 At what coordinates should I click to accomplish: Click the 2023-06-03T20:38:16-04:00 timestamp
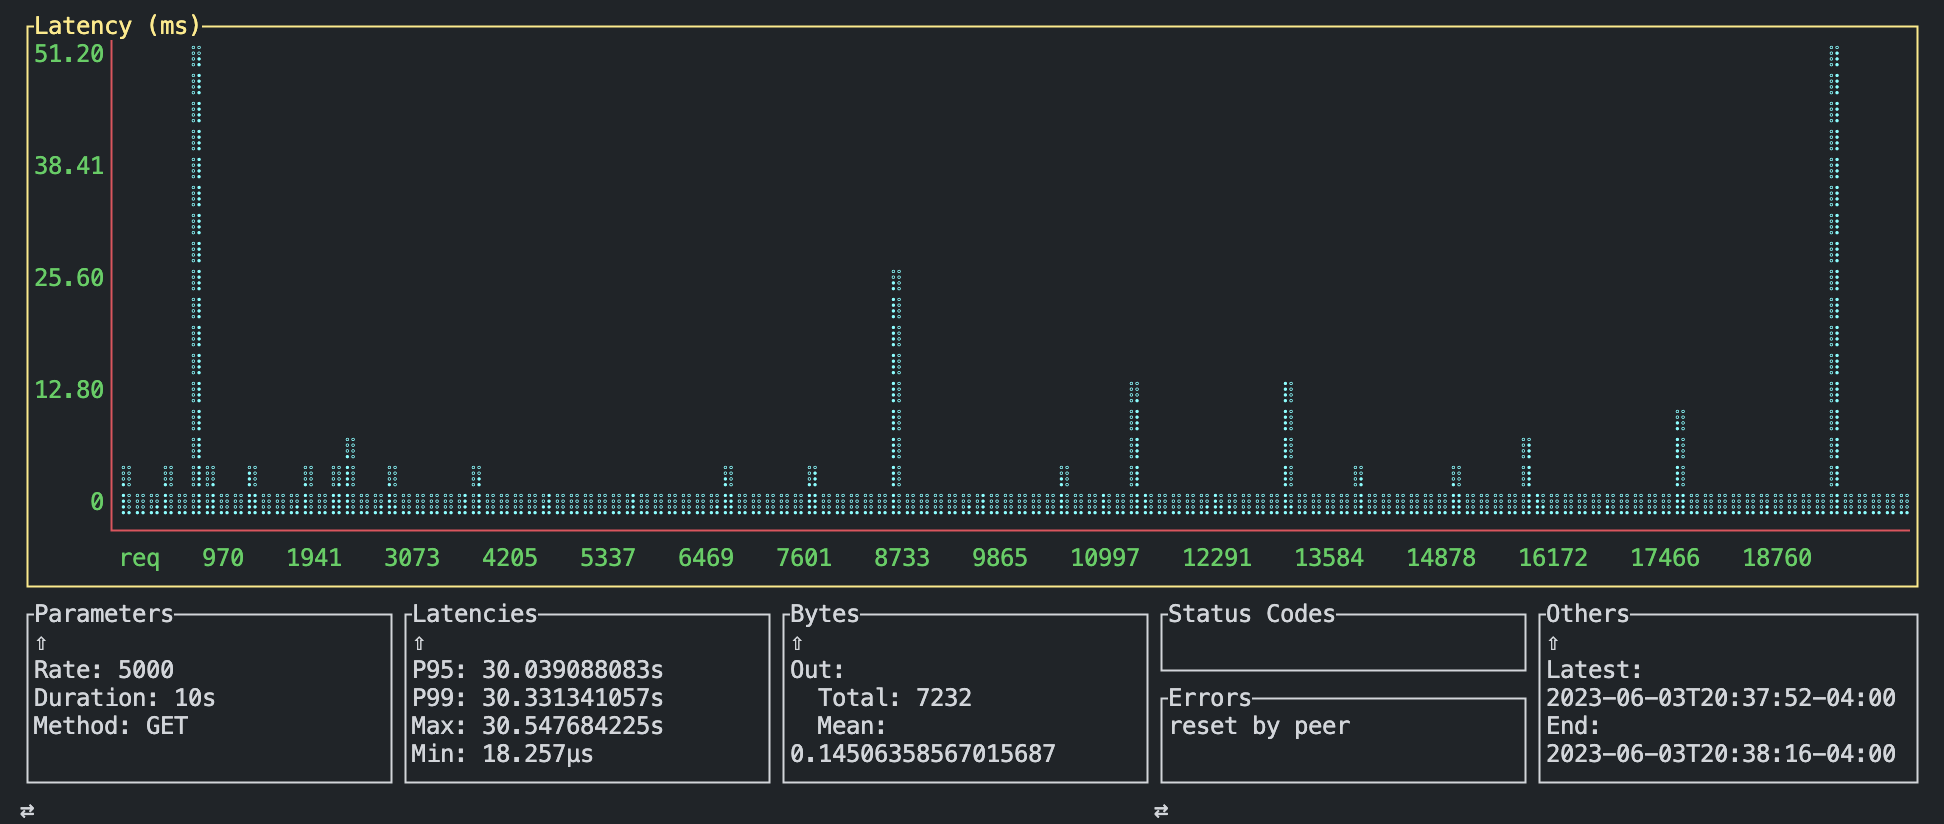tap(1721, 754)
